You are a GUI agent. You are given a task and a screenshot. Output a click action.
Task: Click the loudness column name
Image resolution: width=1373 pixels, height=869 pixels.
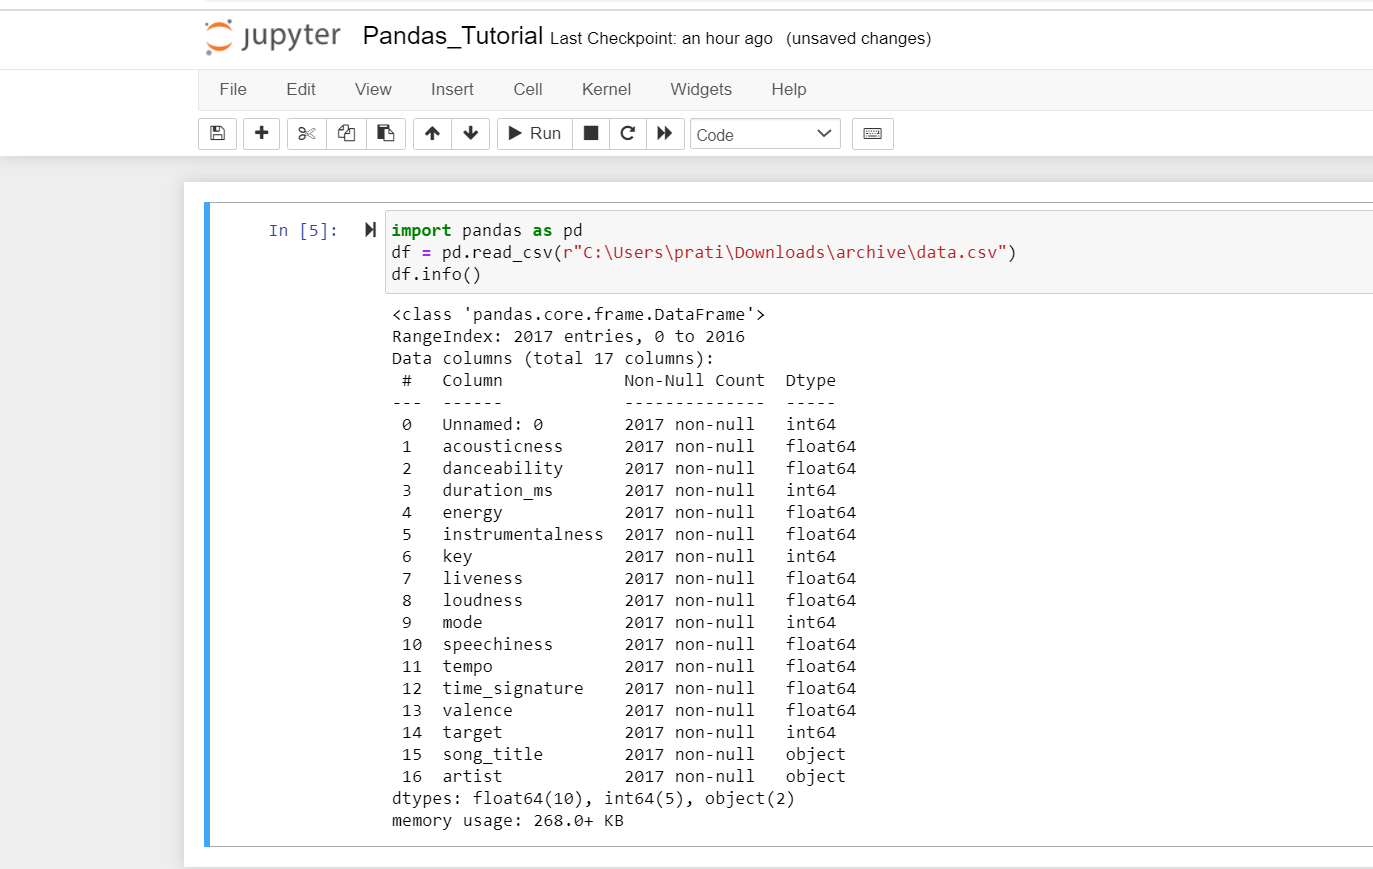tap(483, 600)
